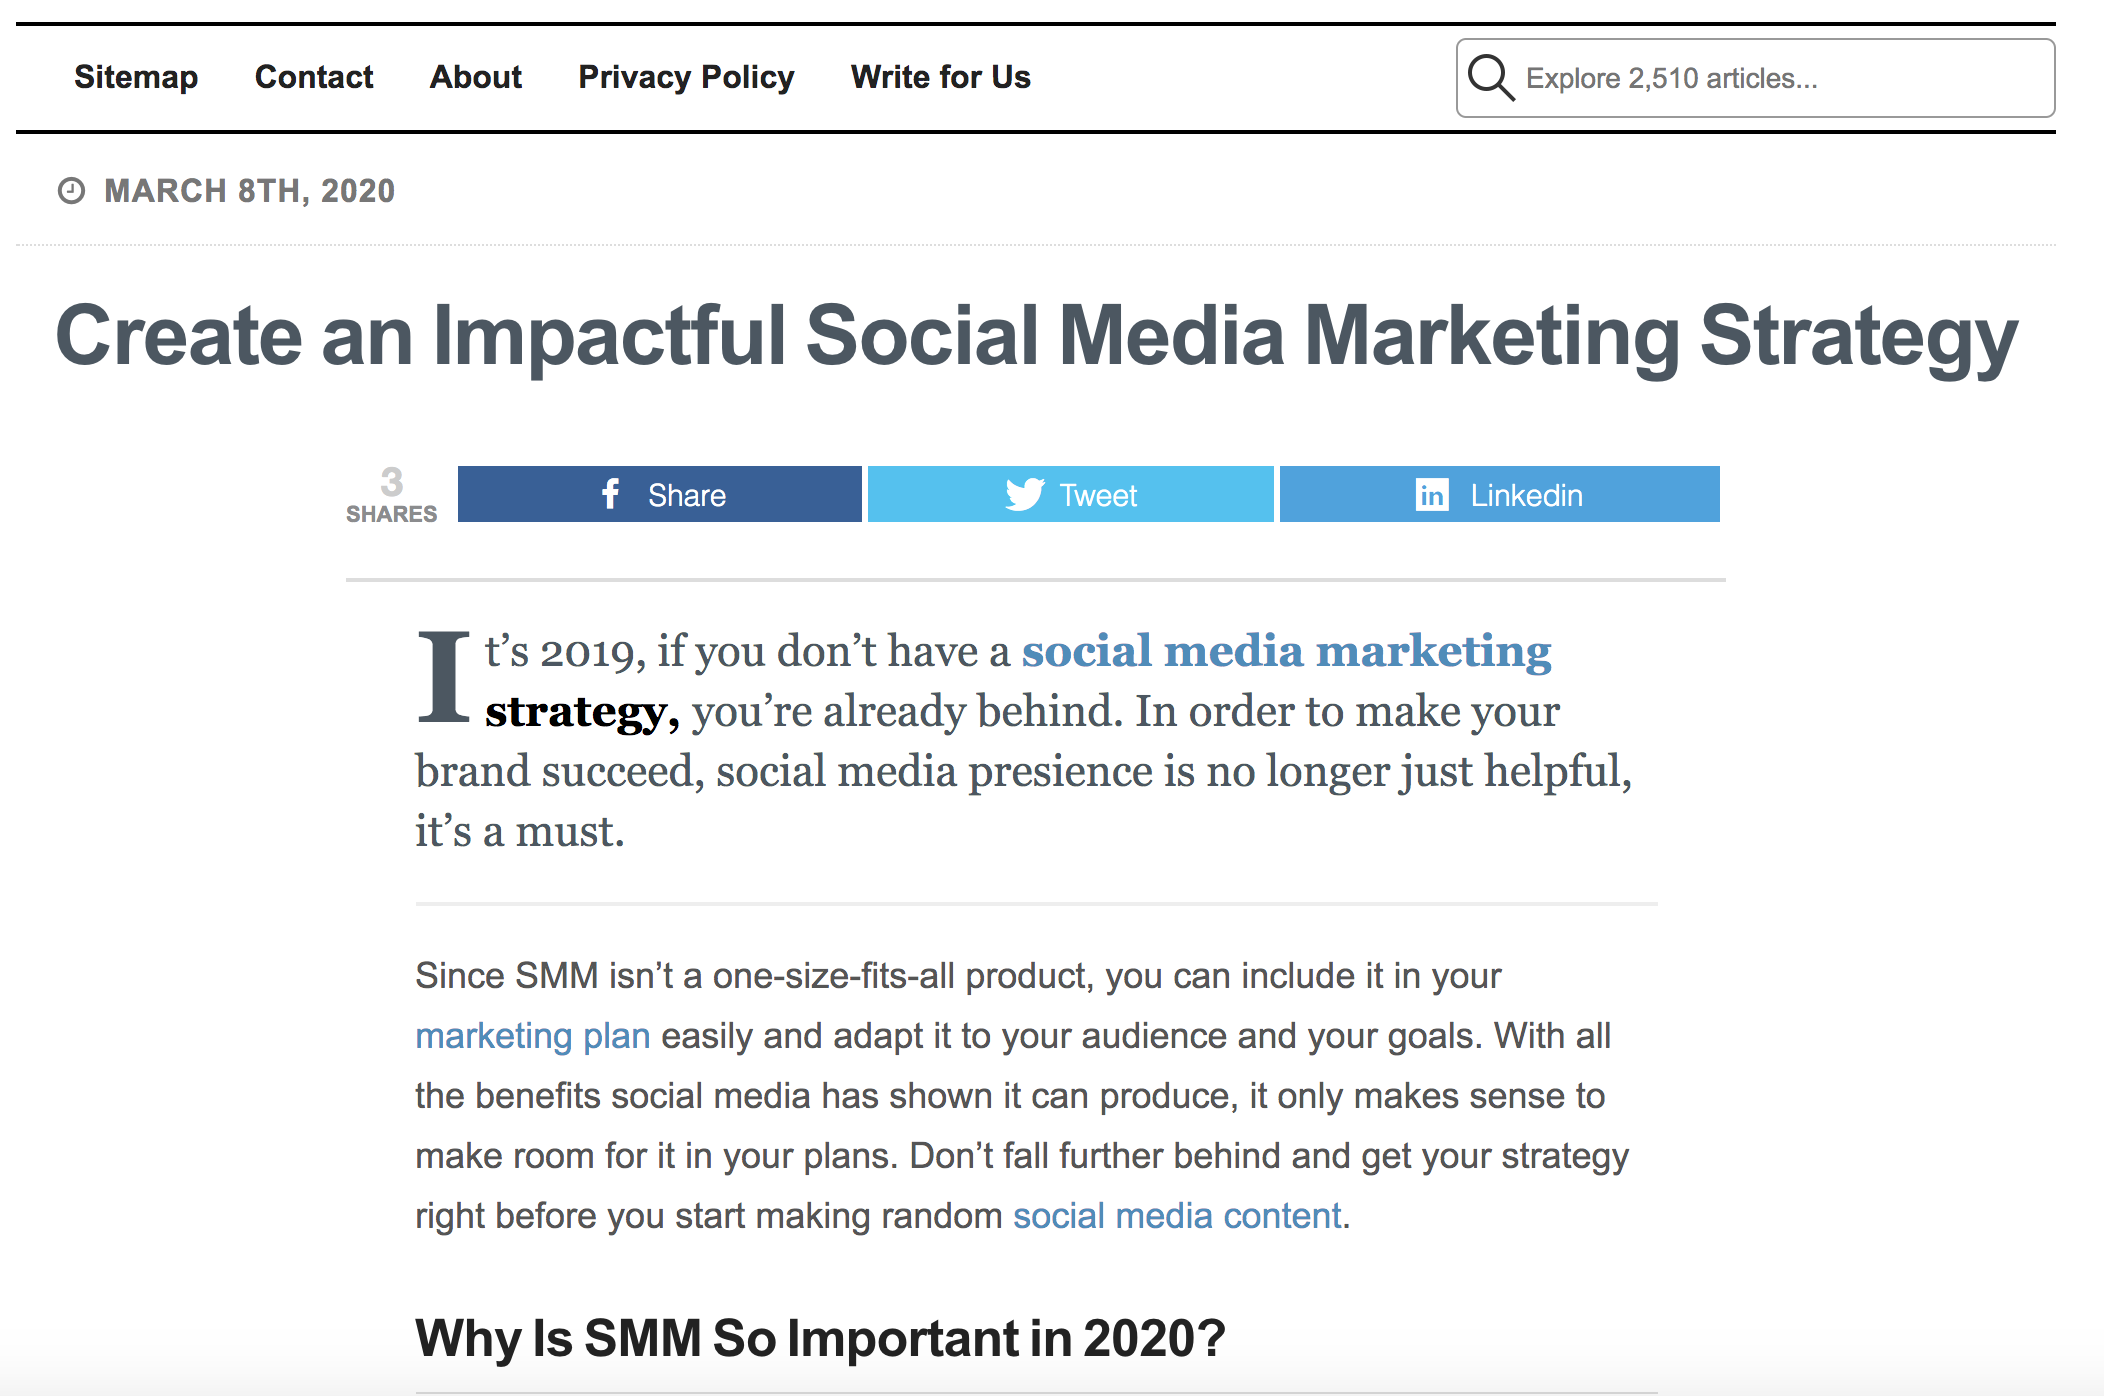Follow the social media marketing link

(1286, 651)
